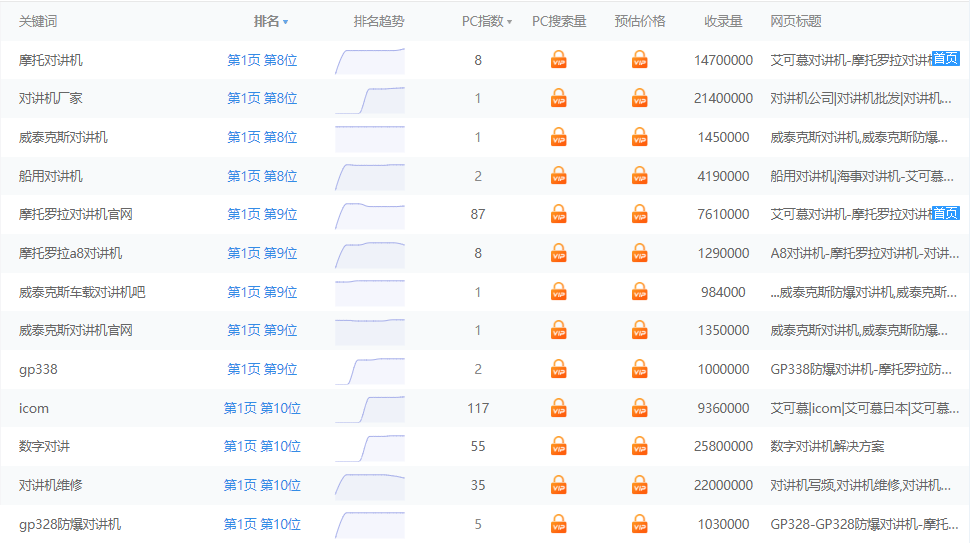This screenshot has height=543, width=970.
Task: Click 预估价格 VIP lock for icom row
Action: point(639,408)
